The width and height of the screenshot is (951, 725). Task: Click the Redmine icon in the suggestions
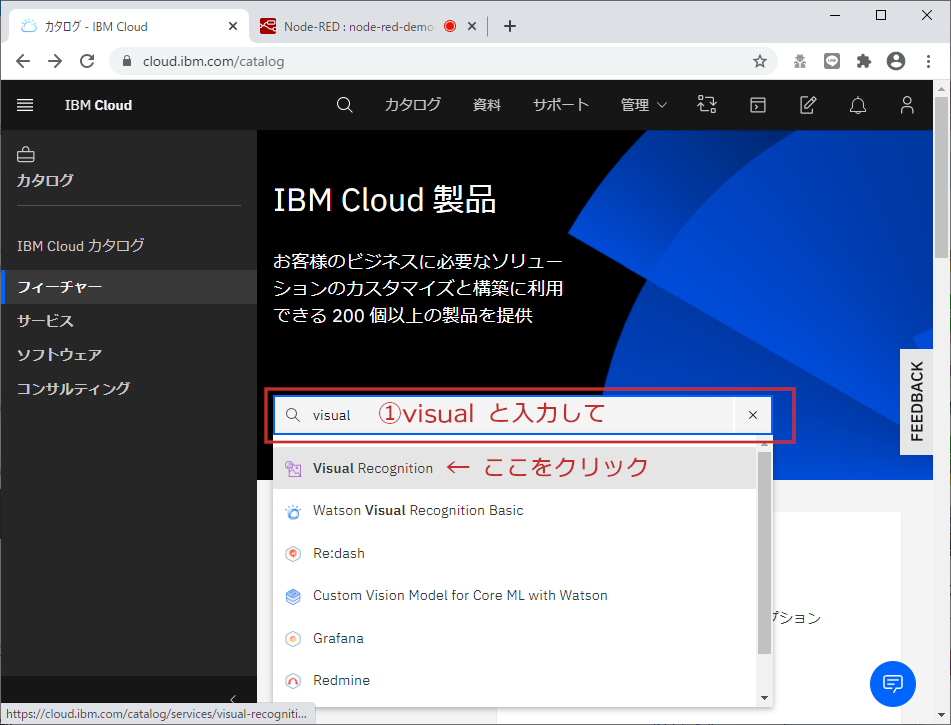(293, 680)
